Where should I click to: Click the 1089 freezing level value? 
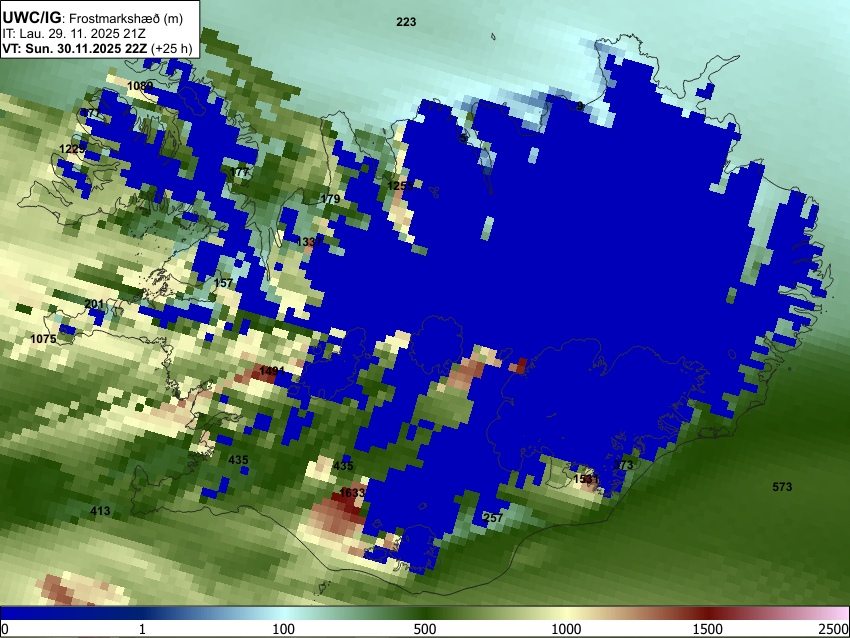point(140,86)
